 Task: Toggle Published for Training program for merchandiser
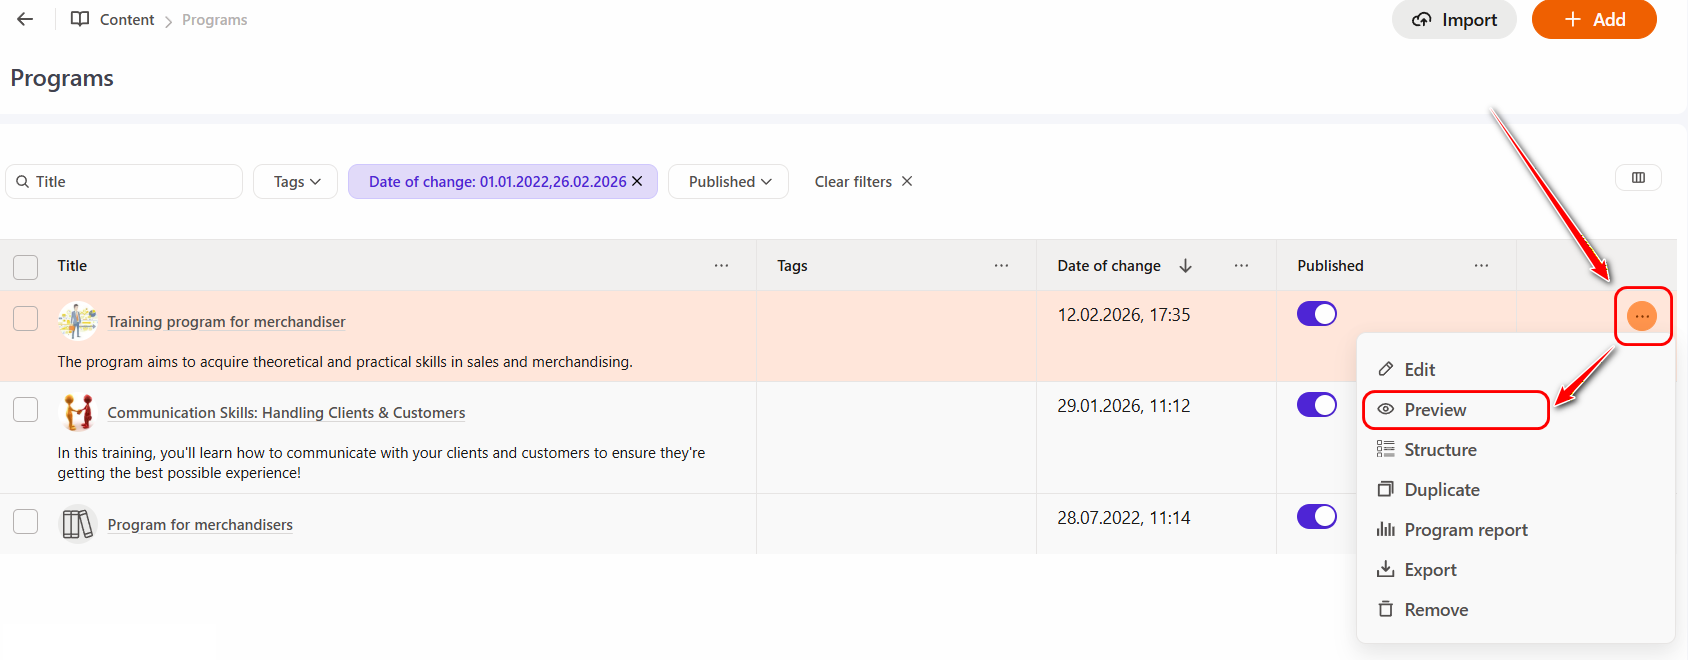[x=1316, y=314]
